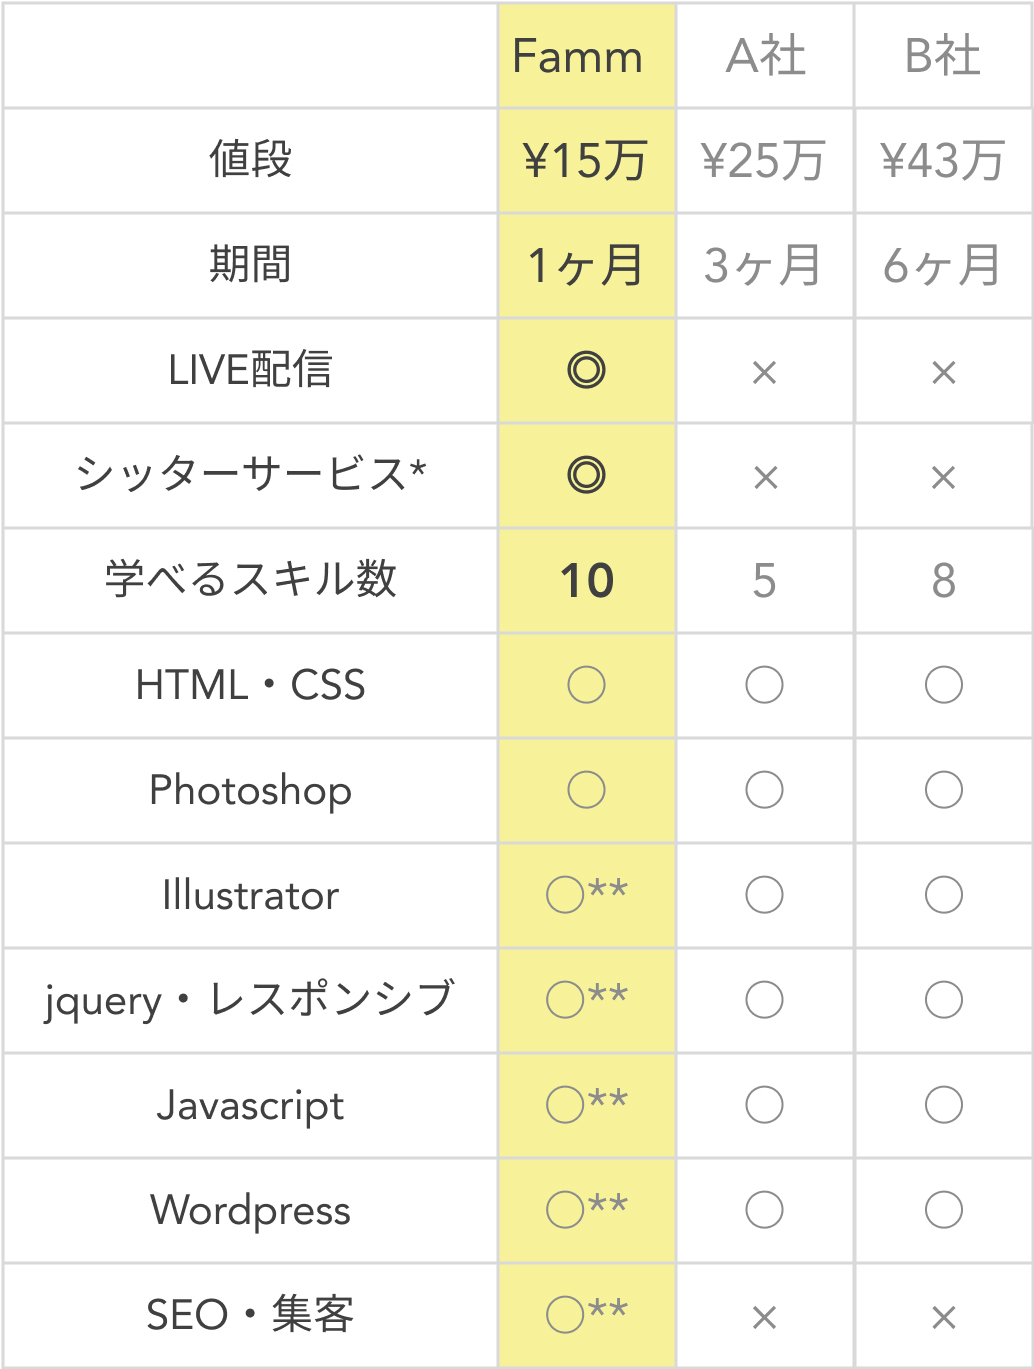1034x1369 pixels.
Task: Click the ¥43万 price cell
Action: (x=943, y=161)
